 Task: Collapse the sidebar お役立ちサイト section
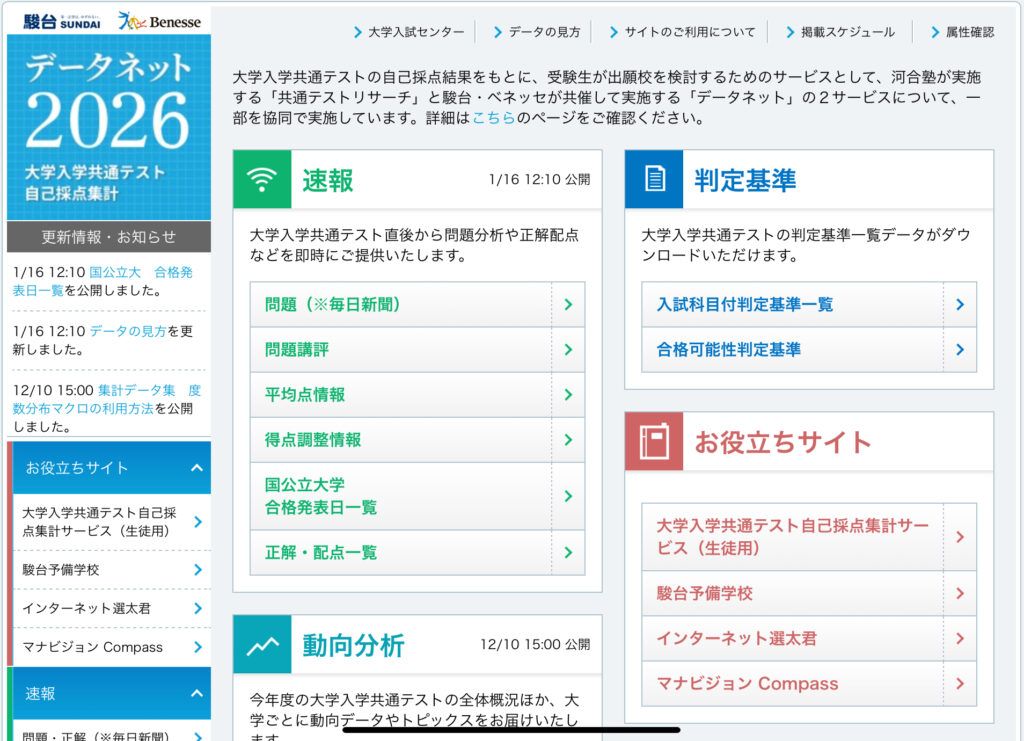click(x=196, y=468)
